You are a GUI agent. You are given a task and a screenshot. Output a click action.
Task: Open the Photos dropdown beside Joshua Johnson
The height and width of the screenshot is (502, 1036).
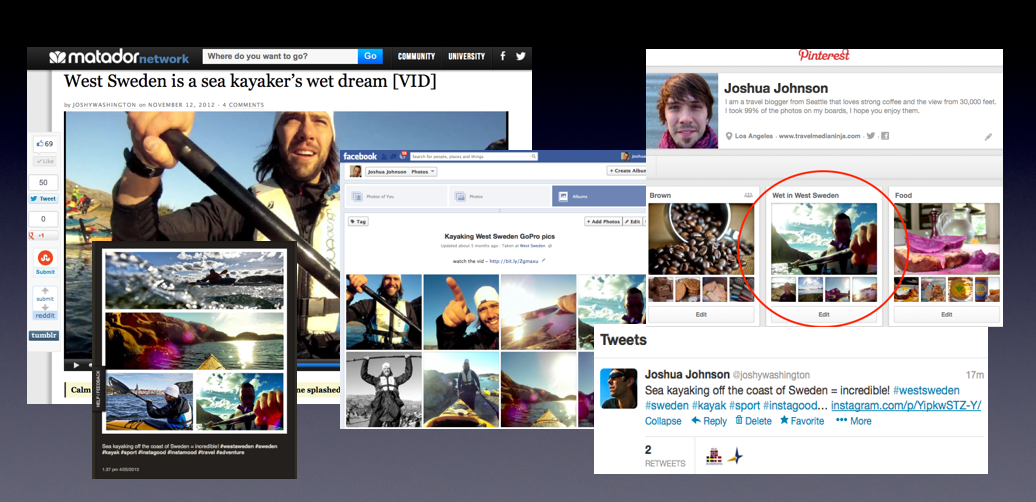point(424,171)
